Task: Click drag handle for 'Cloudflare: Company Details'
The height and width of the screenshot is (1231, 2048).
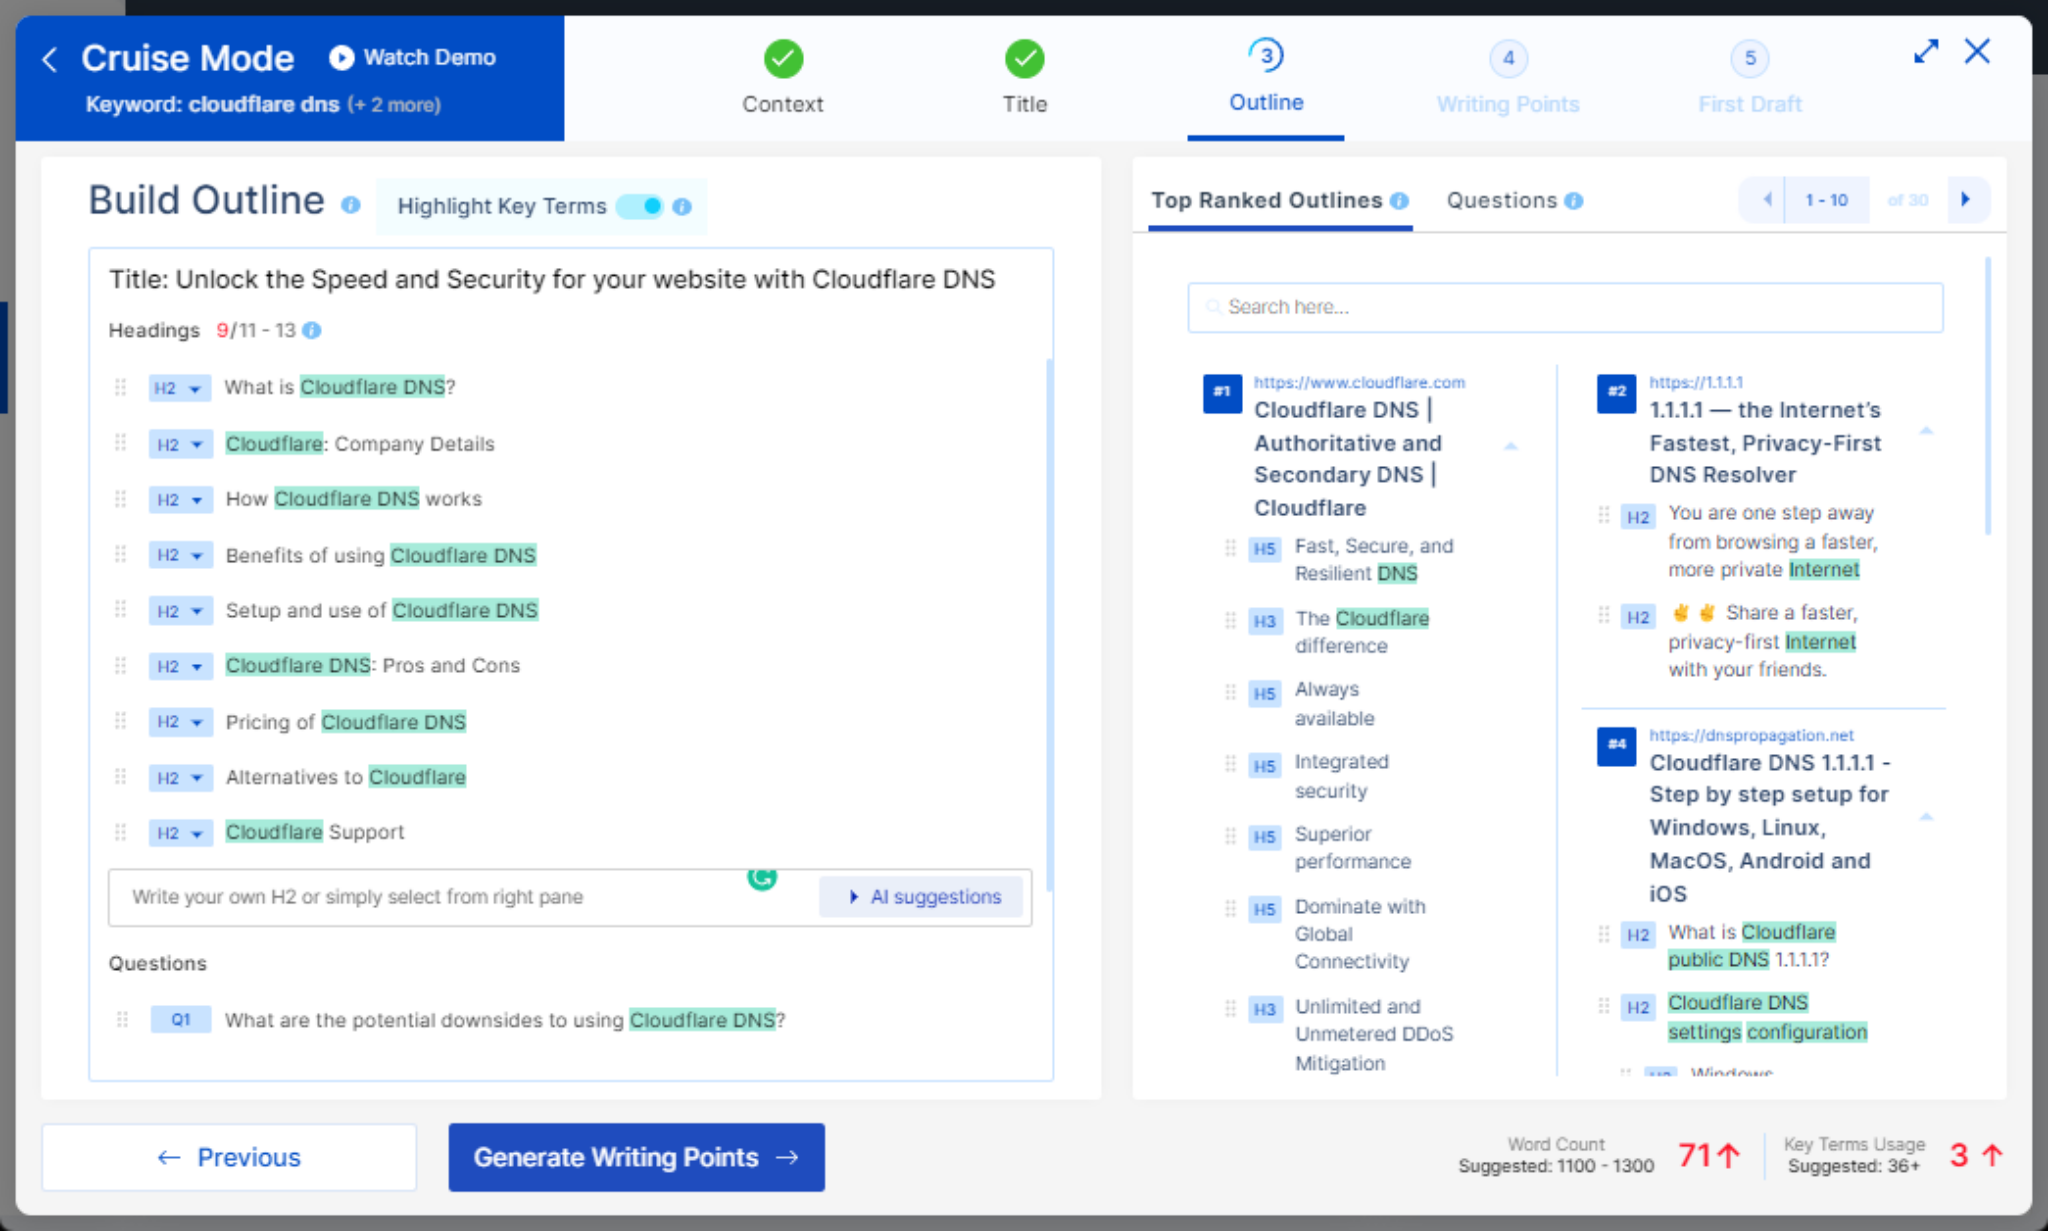Action: coord(120,443)
